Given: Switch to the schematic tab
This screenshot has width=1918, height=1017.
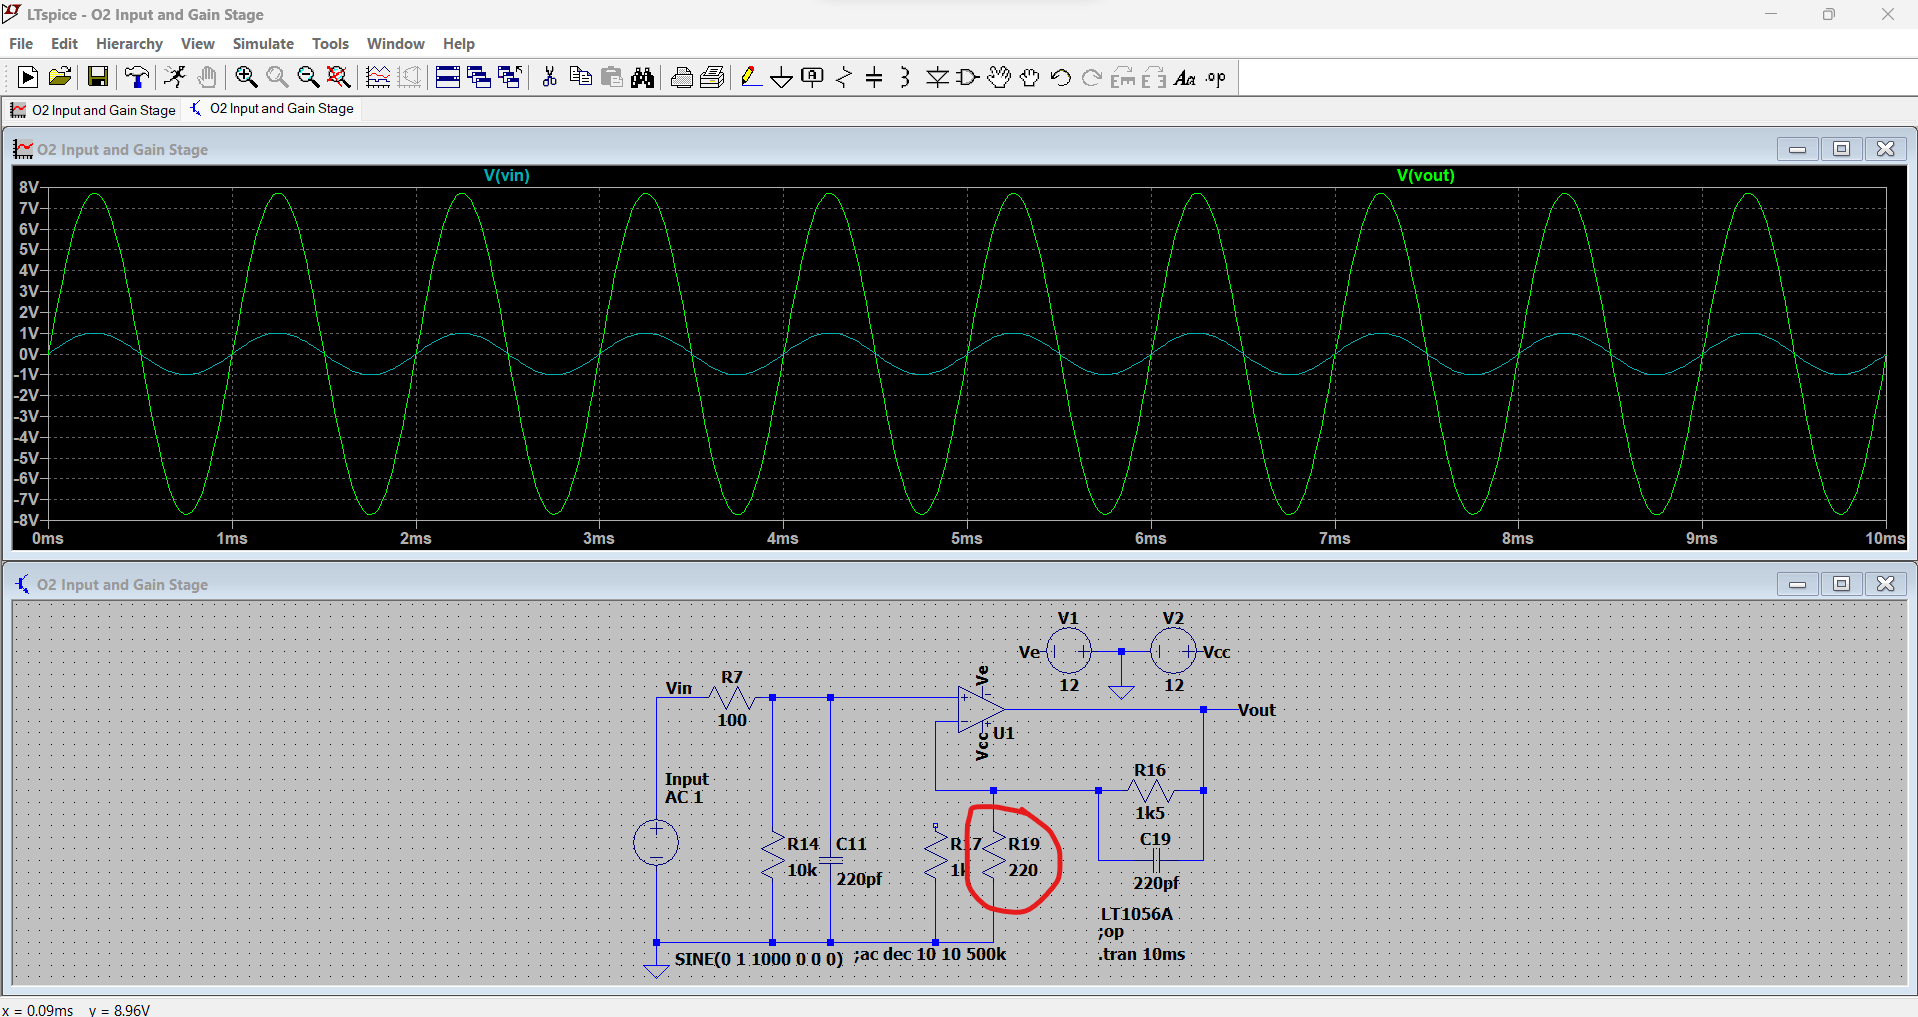Looking at the screenshot, I should (x=272, y=108).
